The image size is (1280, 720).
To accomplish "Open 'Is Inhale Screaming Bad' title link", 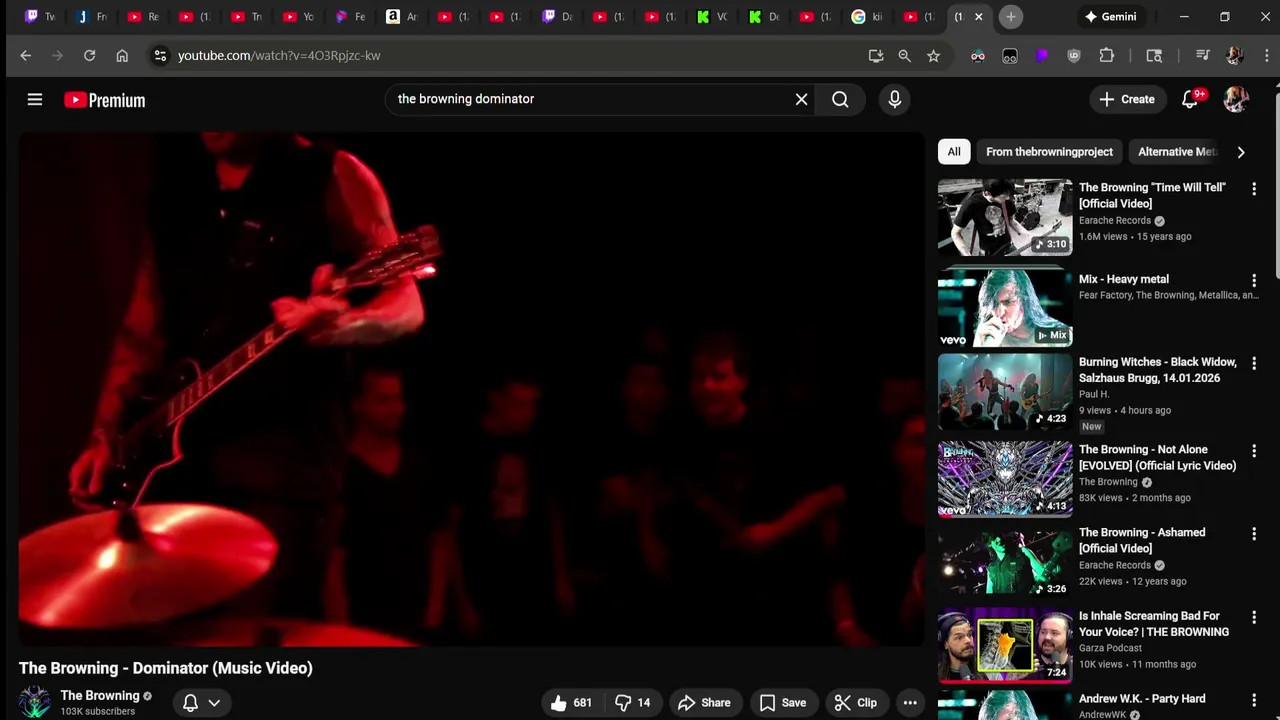I will coord(1154,624).
